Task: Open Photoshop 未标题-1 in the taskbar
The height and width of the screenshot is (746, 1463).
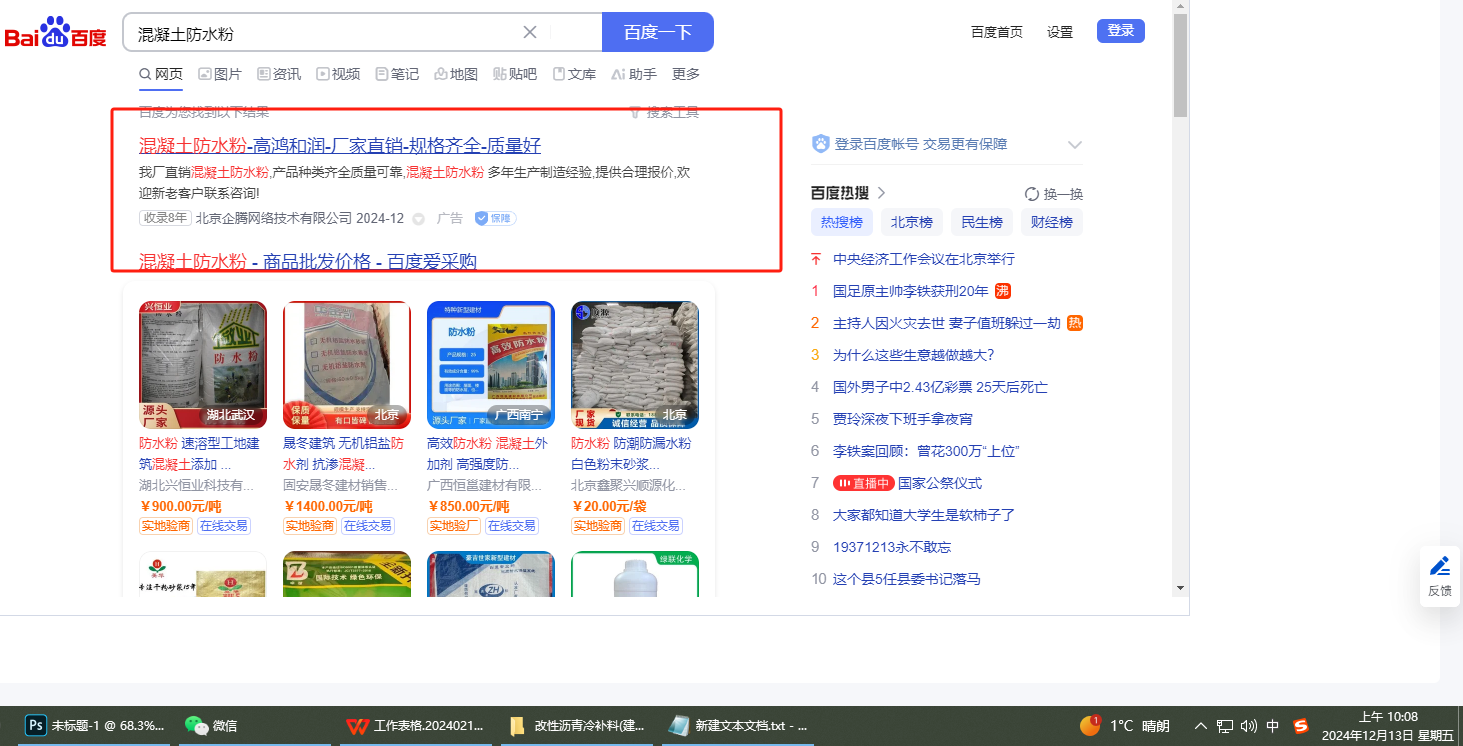Action: coord(96,726)
